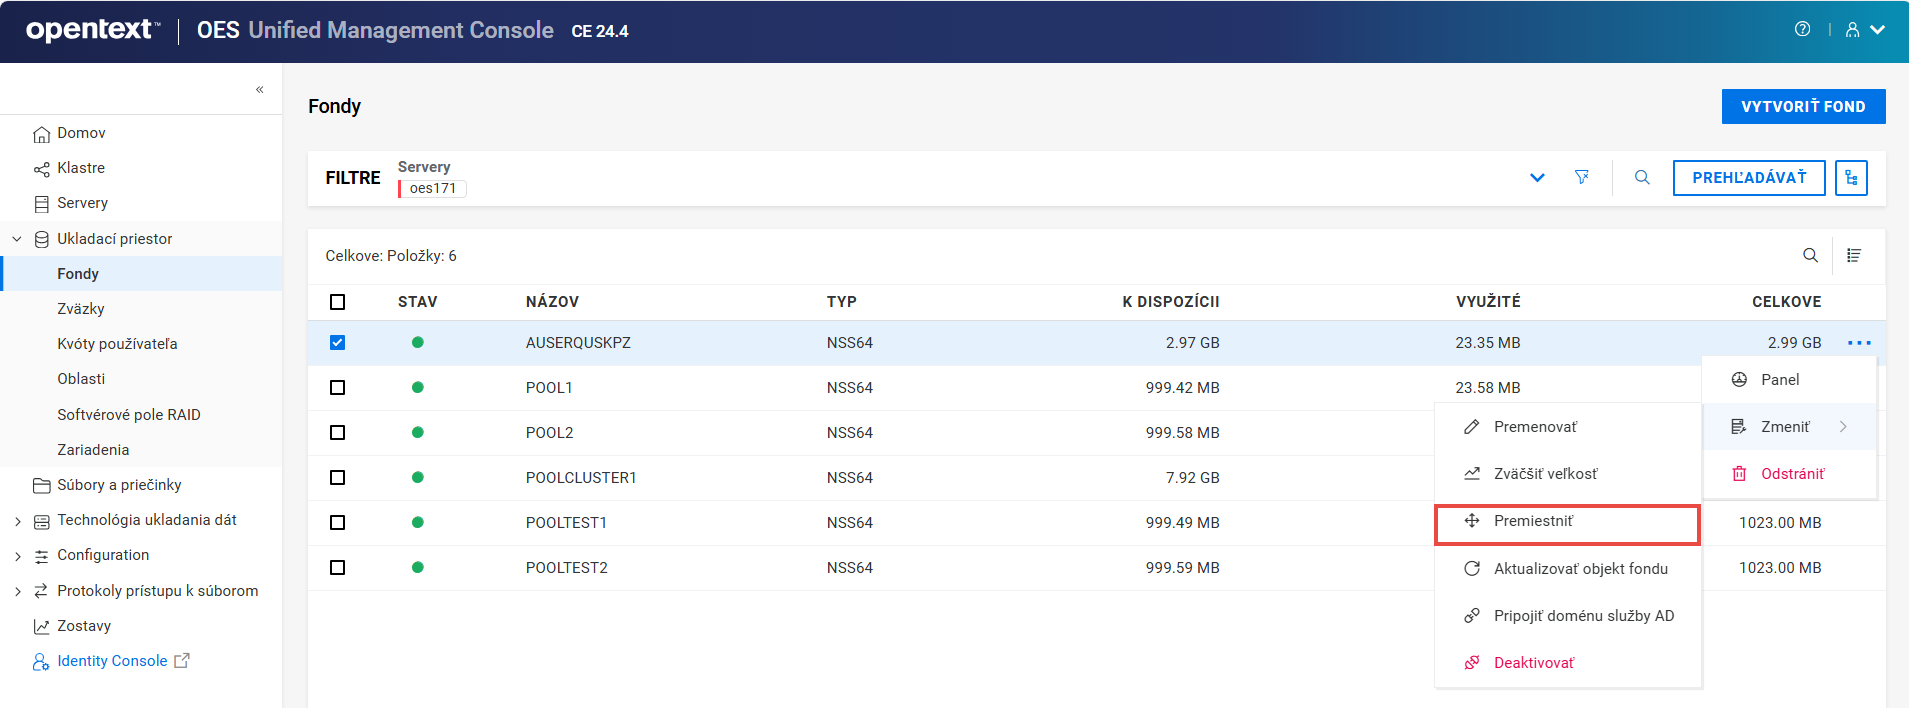Open the tree view icon button
The width and height of the screenshot is (1909, 708).
click(x=1851, y=178)
